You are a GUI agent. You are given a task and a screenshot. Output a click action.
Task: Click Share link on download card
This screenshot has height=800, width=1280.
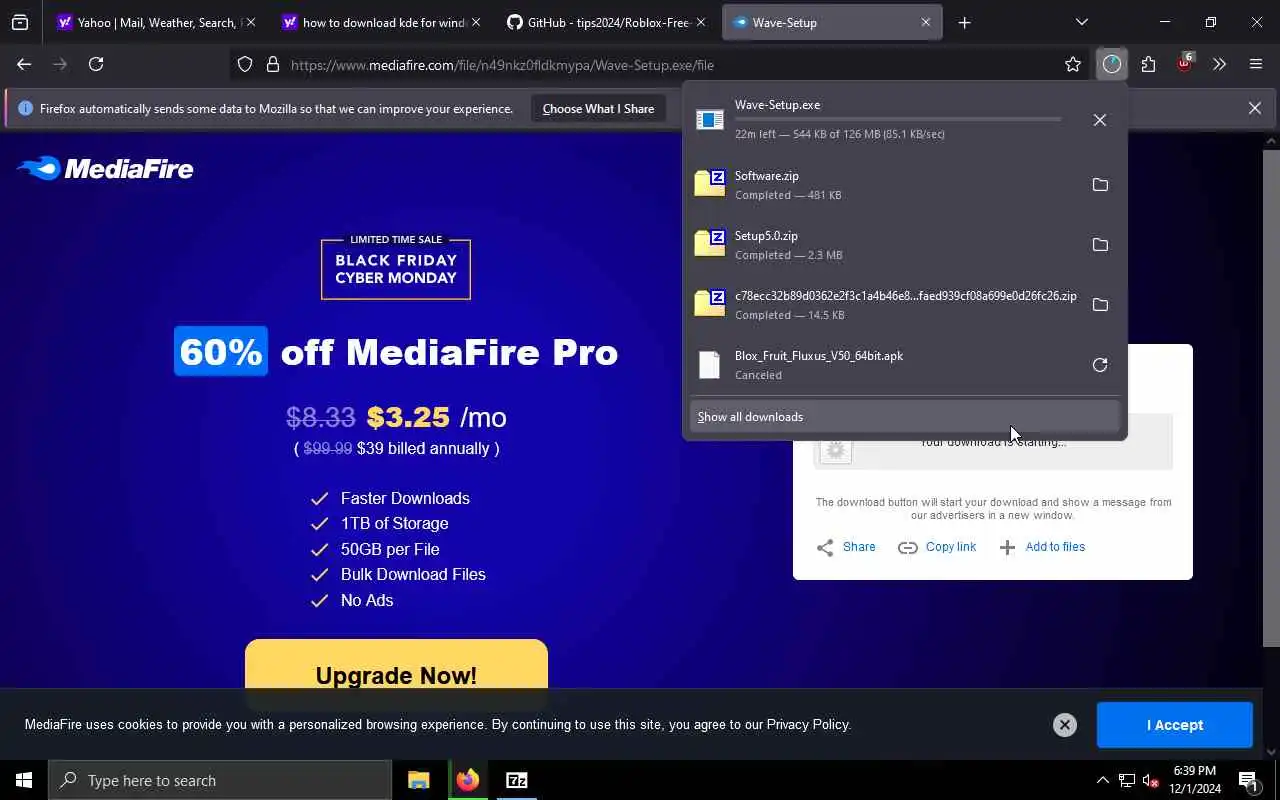846,547
